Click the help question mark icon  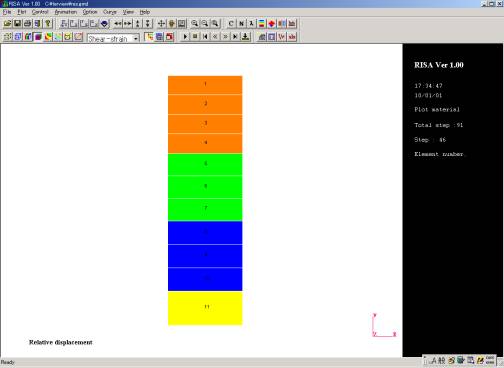pos(48,24)
